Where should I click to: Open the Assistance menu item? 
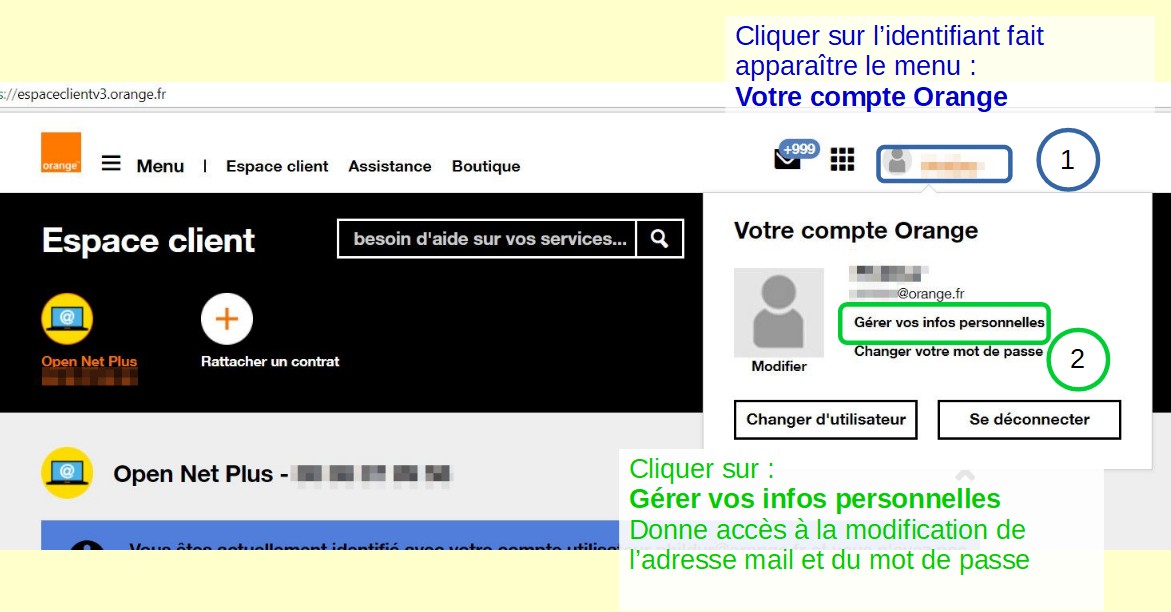click(x=390, y=166)
